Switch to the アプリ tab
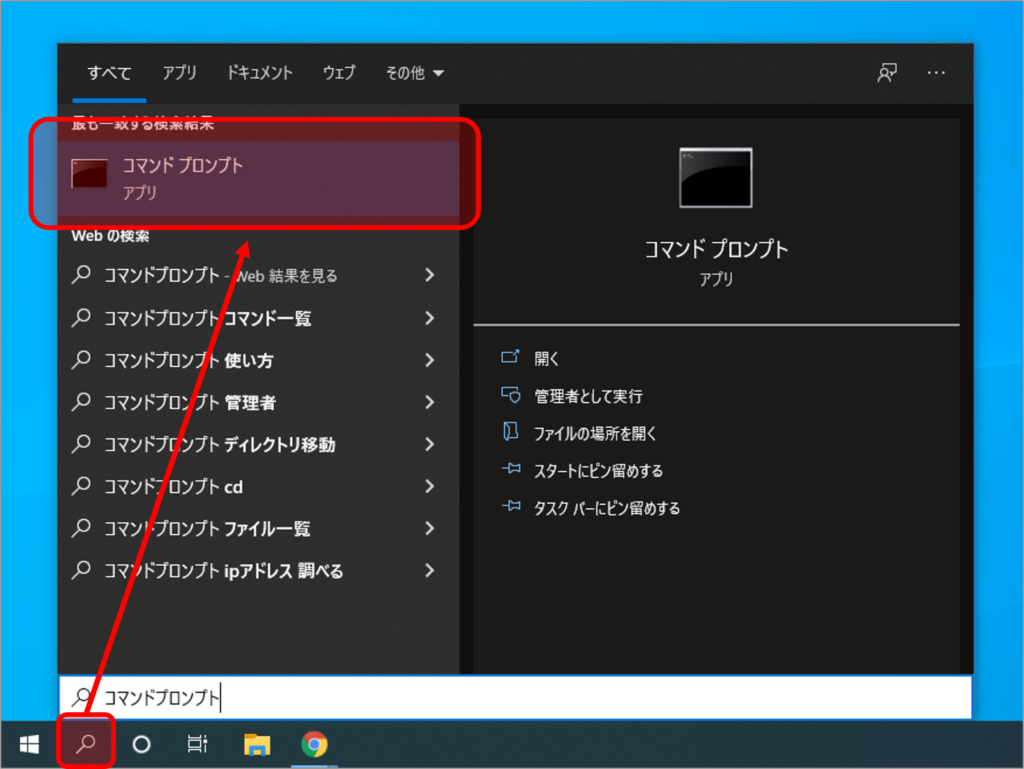Screen dimensions: 1024x769 180,73
